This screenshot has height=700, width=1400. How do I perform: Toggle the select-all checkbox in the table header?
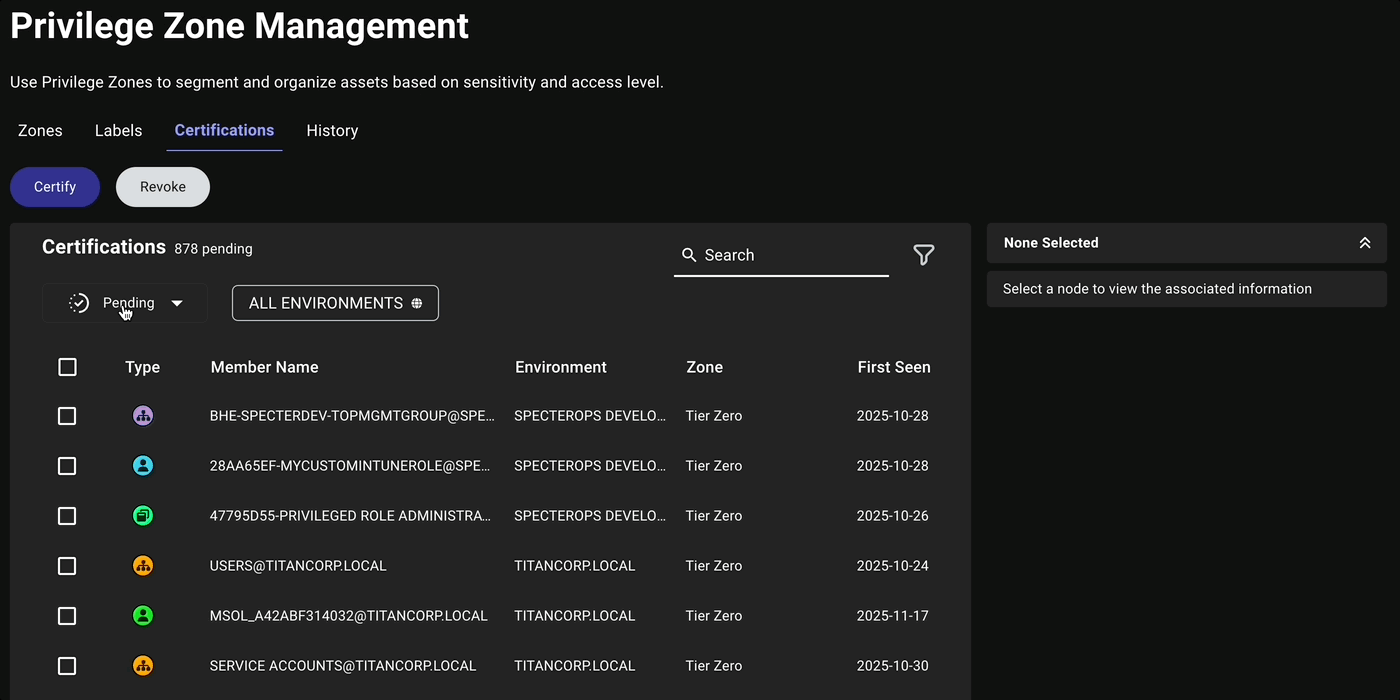(x=67, y=367)
